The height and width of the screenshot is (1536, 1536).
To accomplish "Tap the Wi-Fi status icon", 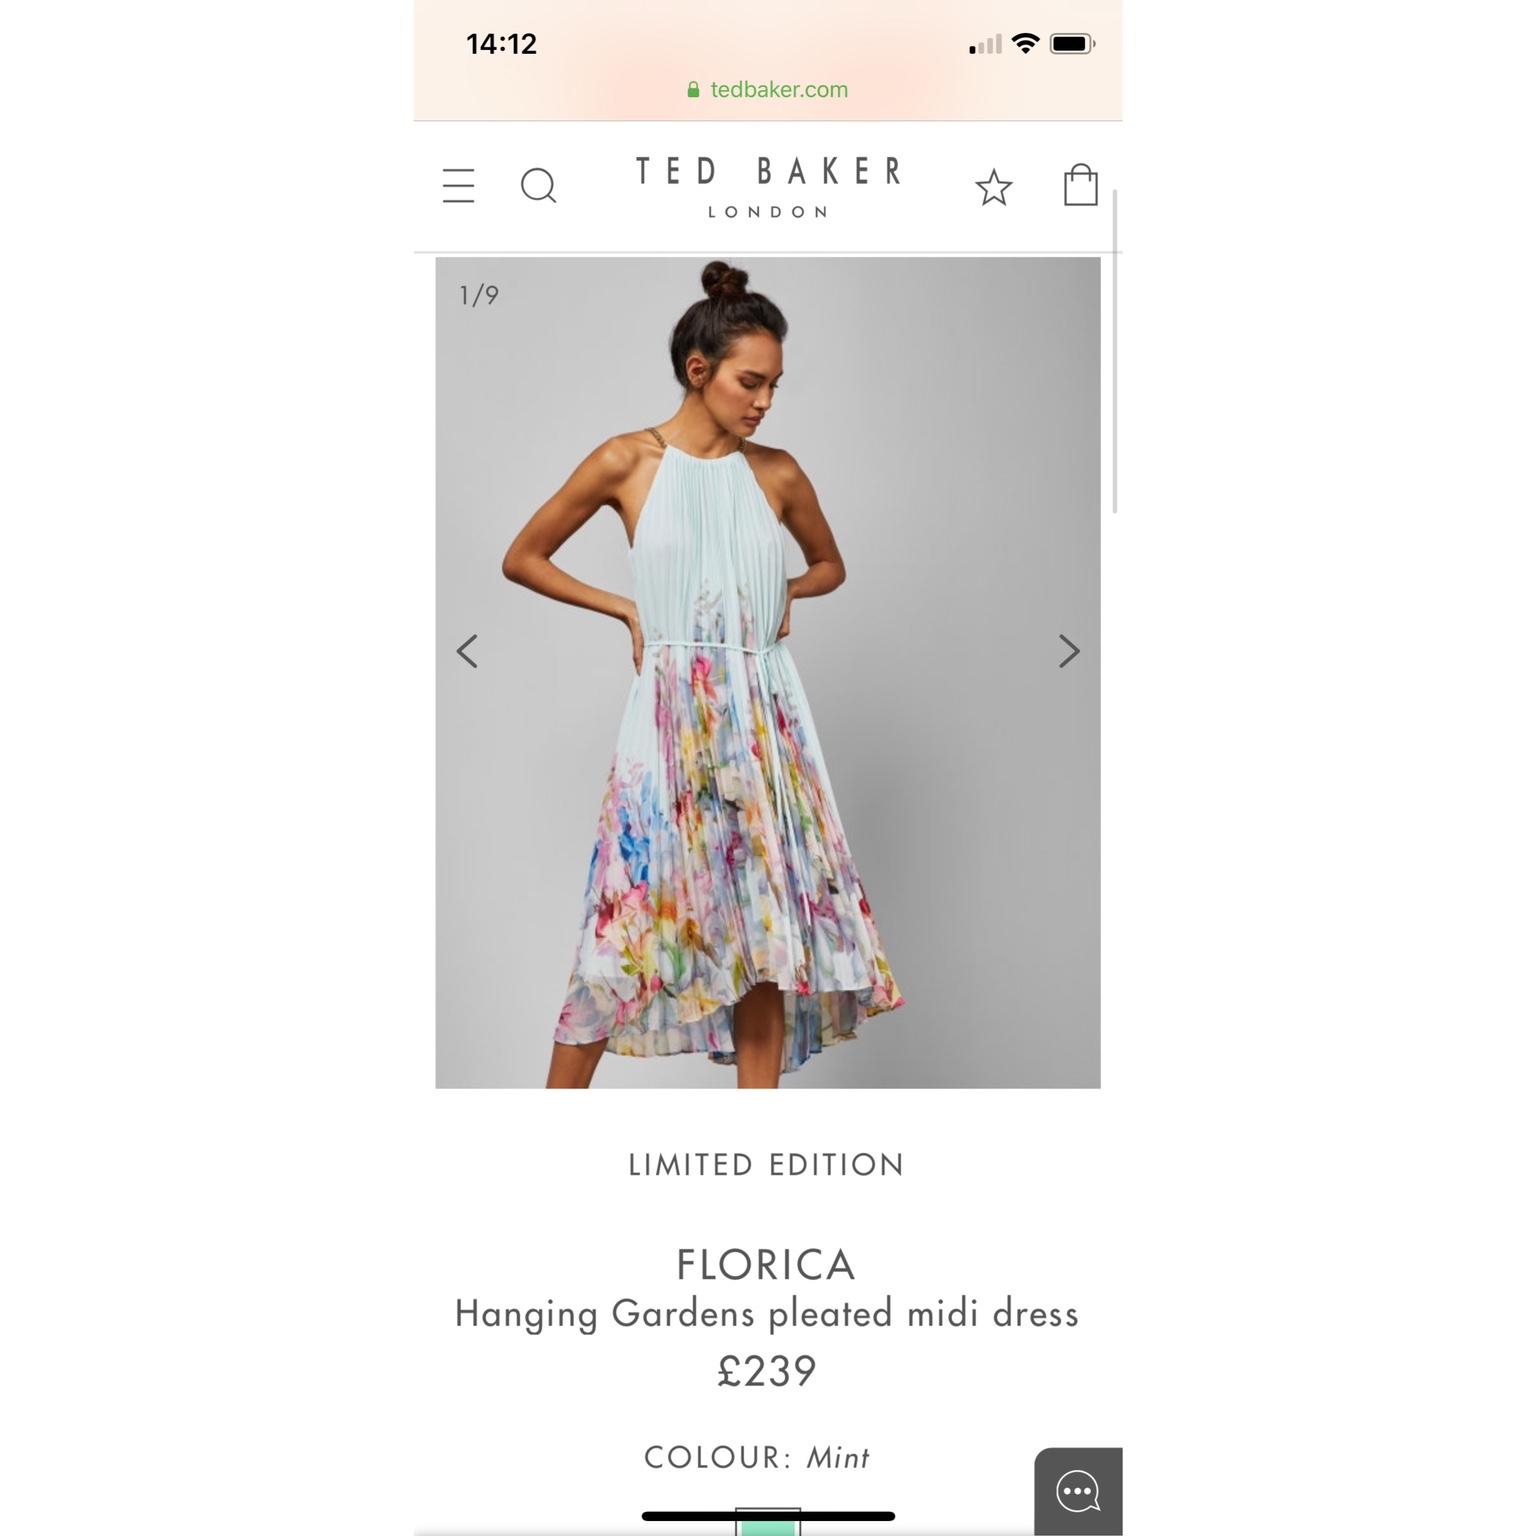I will tap(1025, 43).
